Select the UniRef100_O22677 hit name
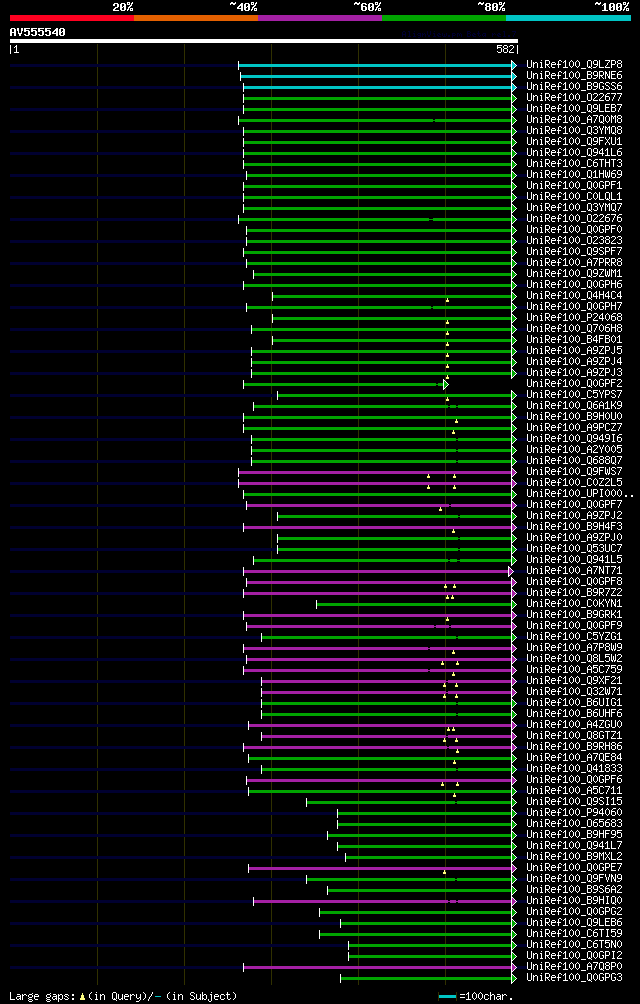 click(x=574, y=97)
